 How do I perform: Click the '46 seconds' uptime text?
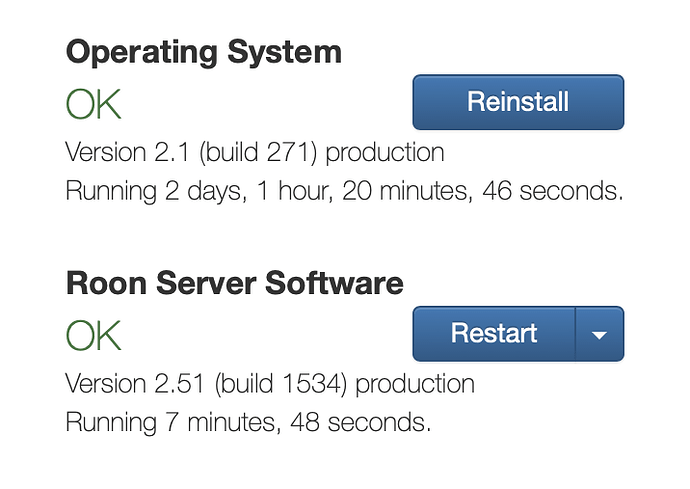(553, 191)
